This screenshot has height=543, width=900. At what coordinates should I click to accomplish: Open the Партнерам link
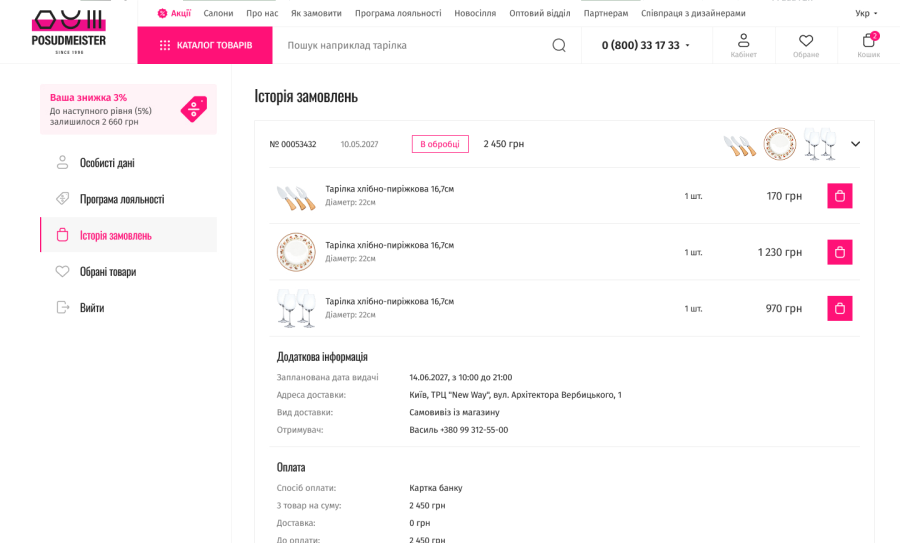[606, 13]
